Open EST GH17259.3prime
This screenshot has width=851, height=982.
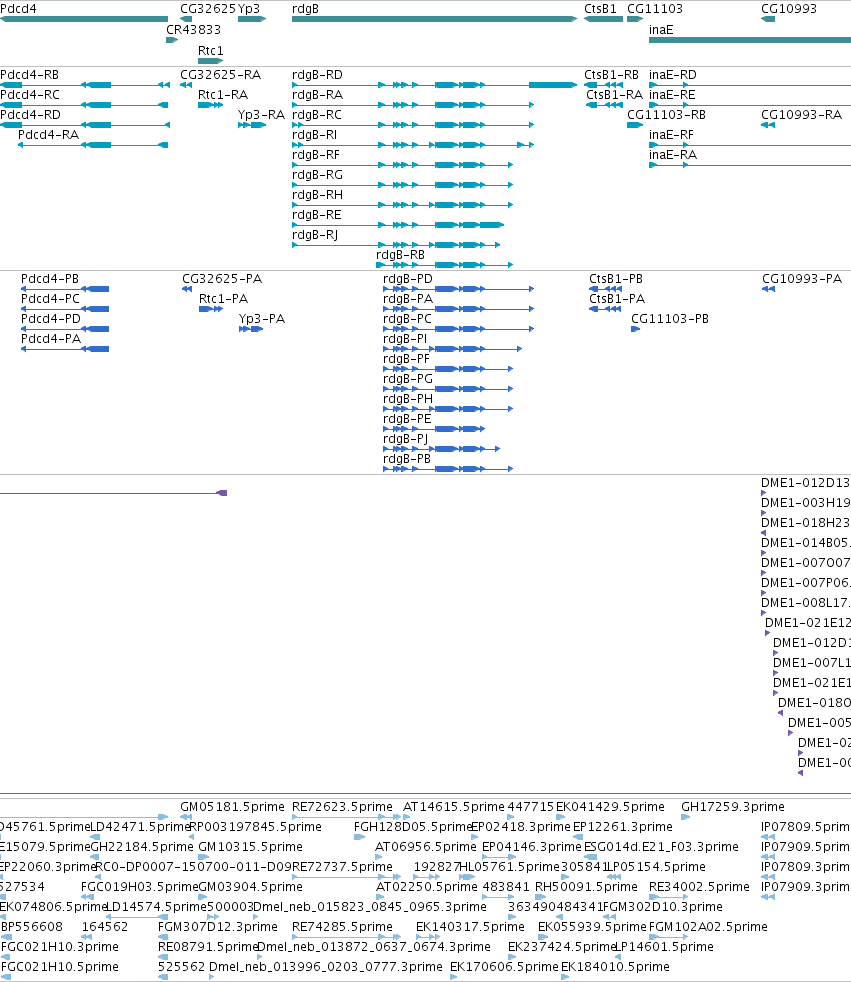(x=733, y=807)
